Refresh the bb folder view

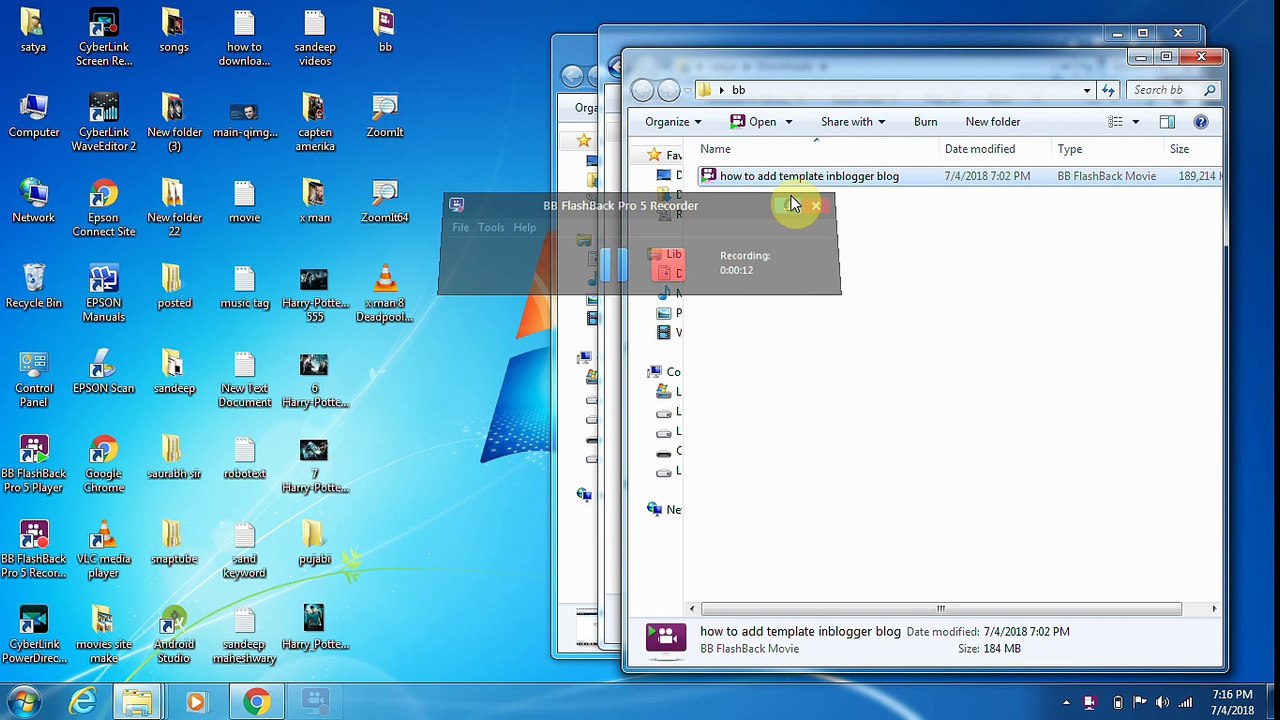[1108, 90]
